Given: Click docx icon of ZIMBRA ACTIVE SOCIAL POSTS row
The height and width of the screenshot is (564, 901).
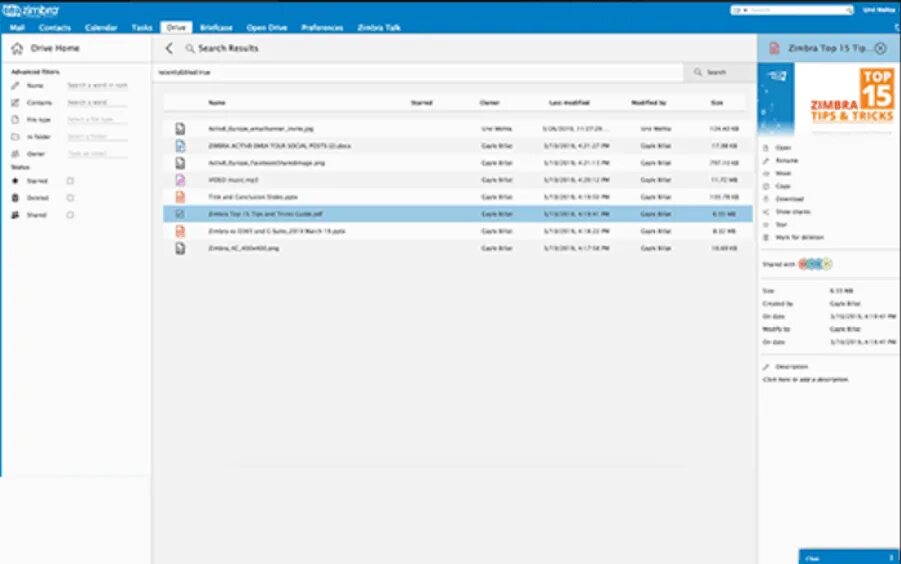Looking at the screenshot, I should (180, 146).
